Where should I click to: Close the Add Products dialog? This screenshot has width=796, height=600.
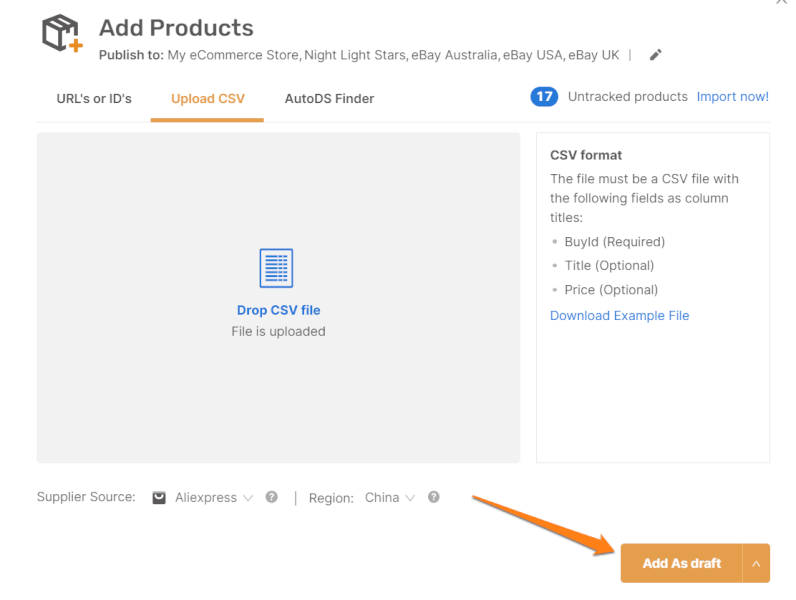781,3
